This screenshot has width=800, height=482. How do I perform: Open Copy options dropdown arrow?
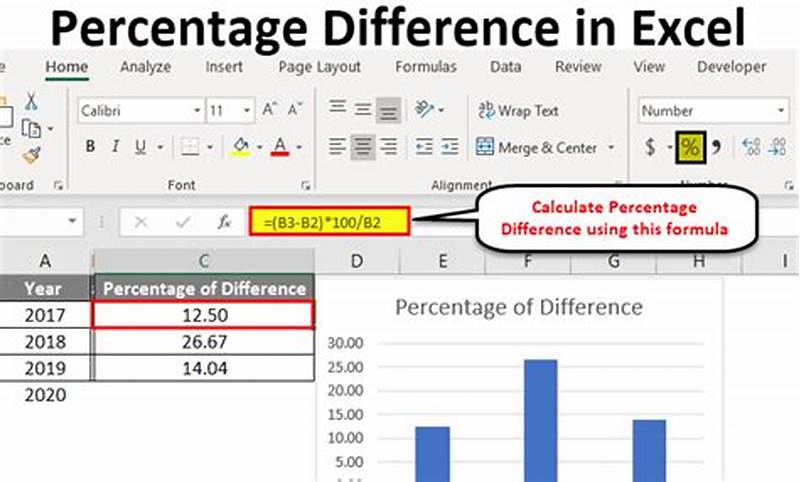point(50,129)
